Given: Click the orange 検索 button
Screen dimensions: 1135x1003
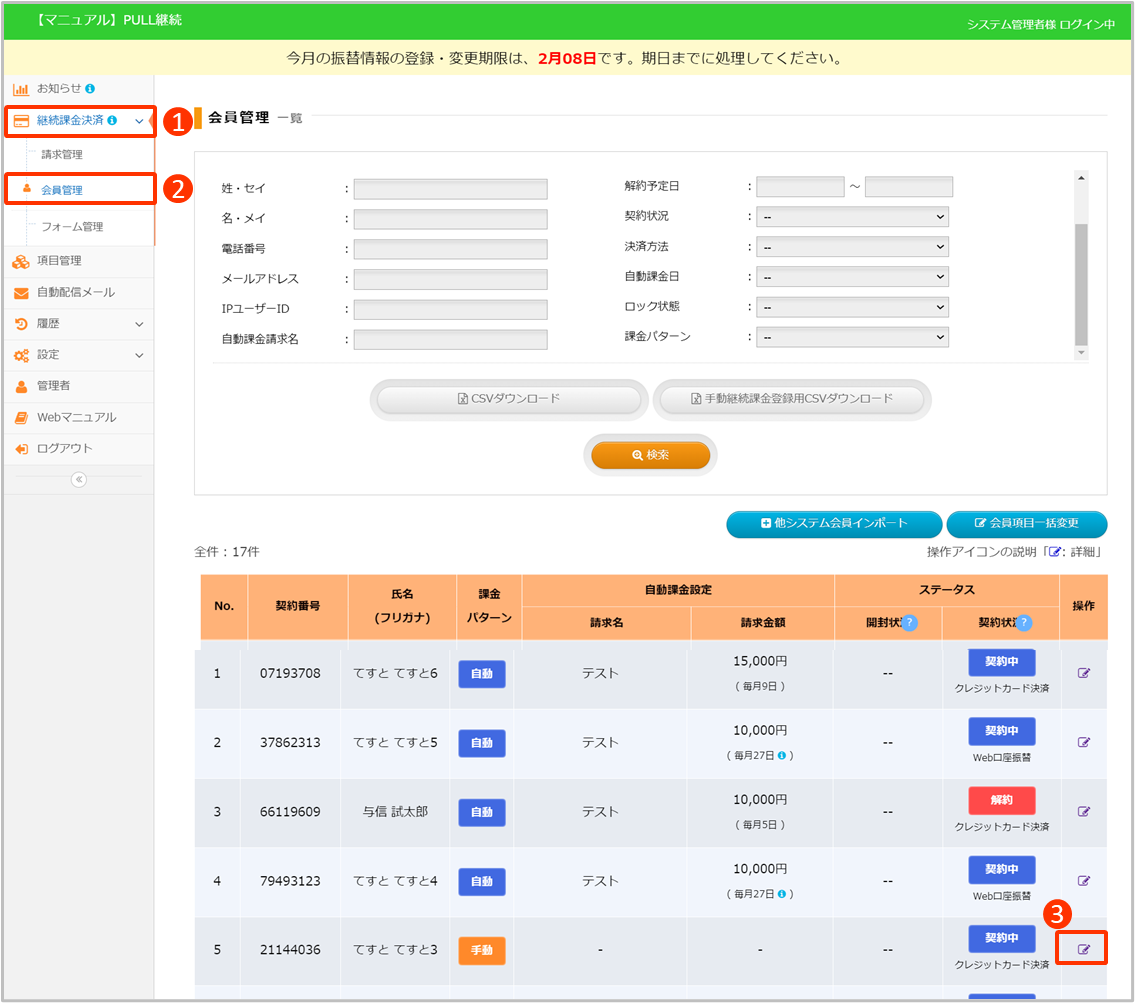Looking at the screenshot, I should point(651,455).
